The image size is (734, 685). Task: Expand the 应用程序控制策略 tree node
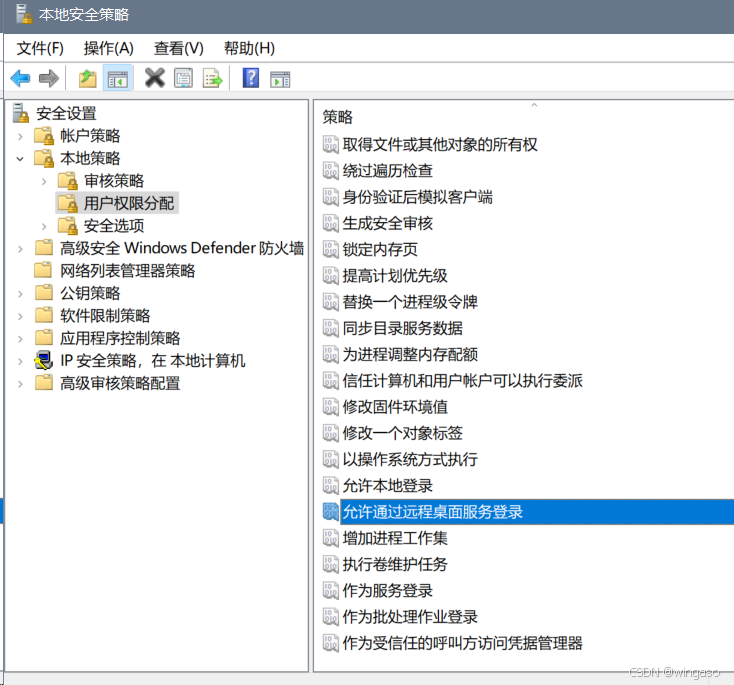(x=20, y=339)
